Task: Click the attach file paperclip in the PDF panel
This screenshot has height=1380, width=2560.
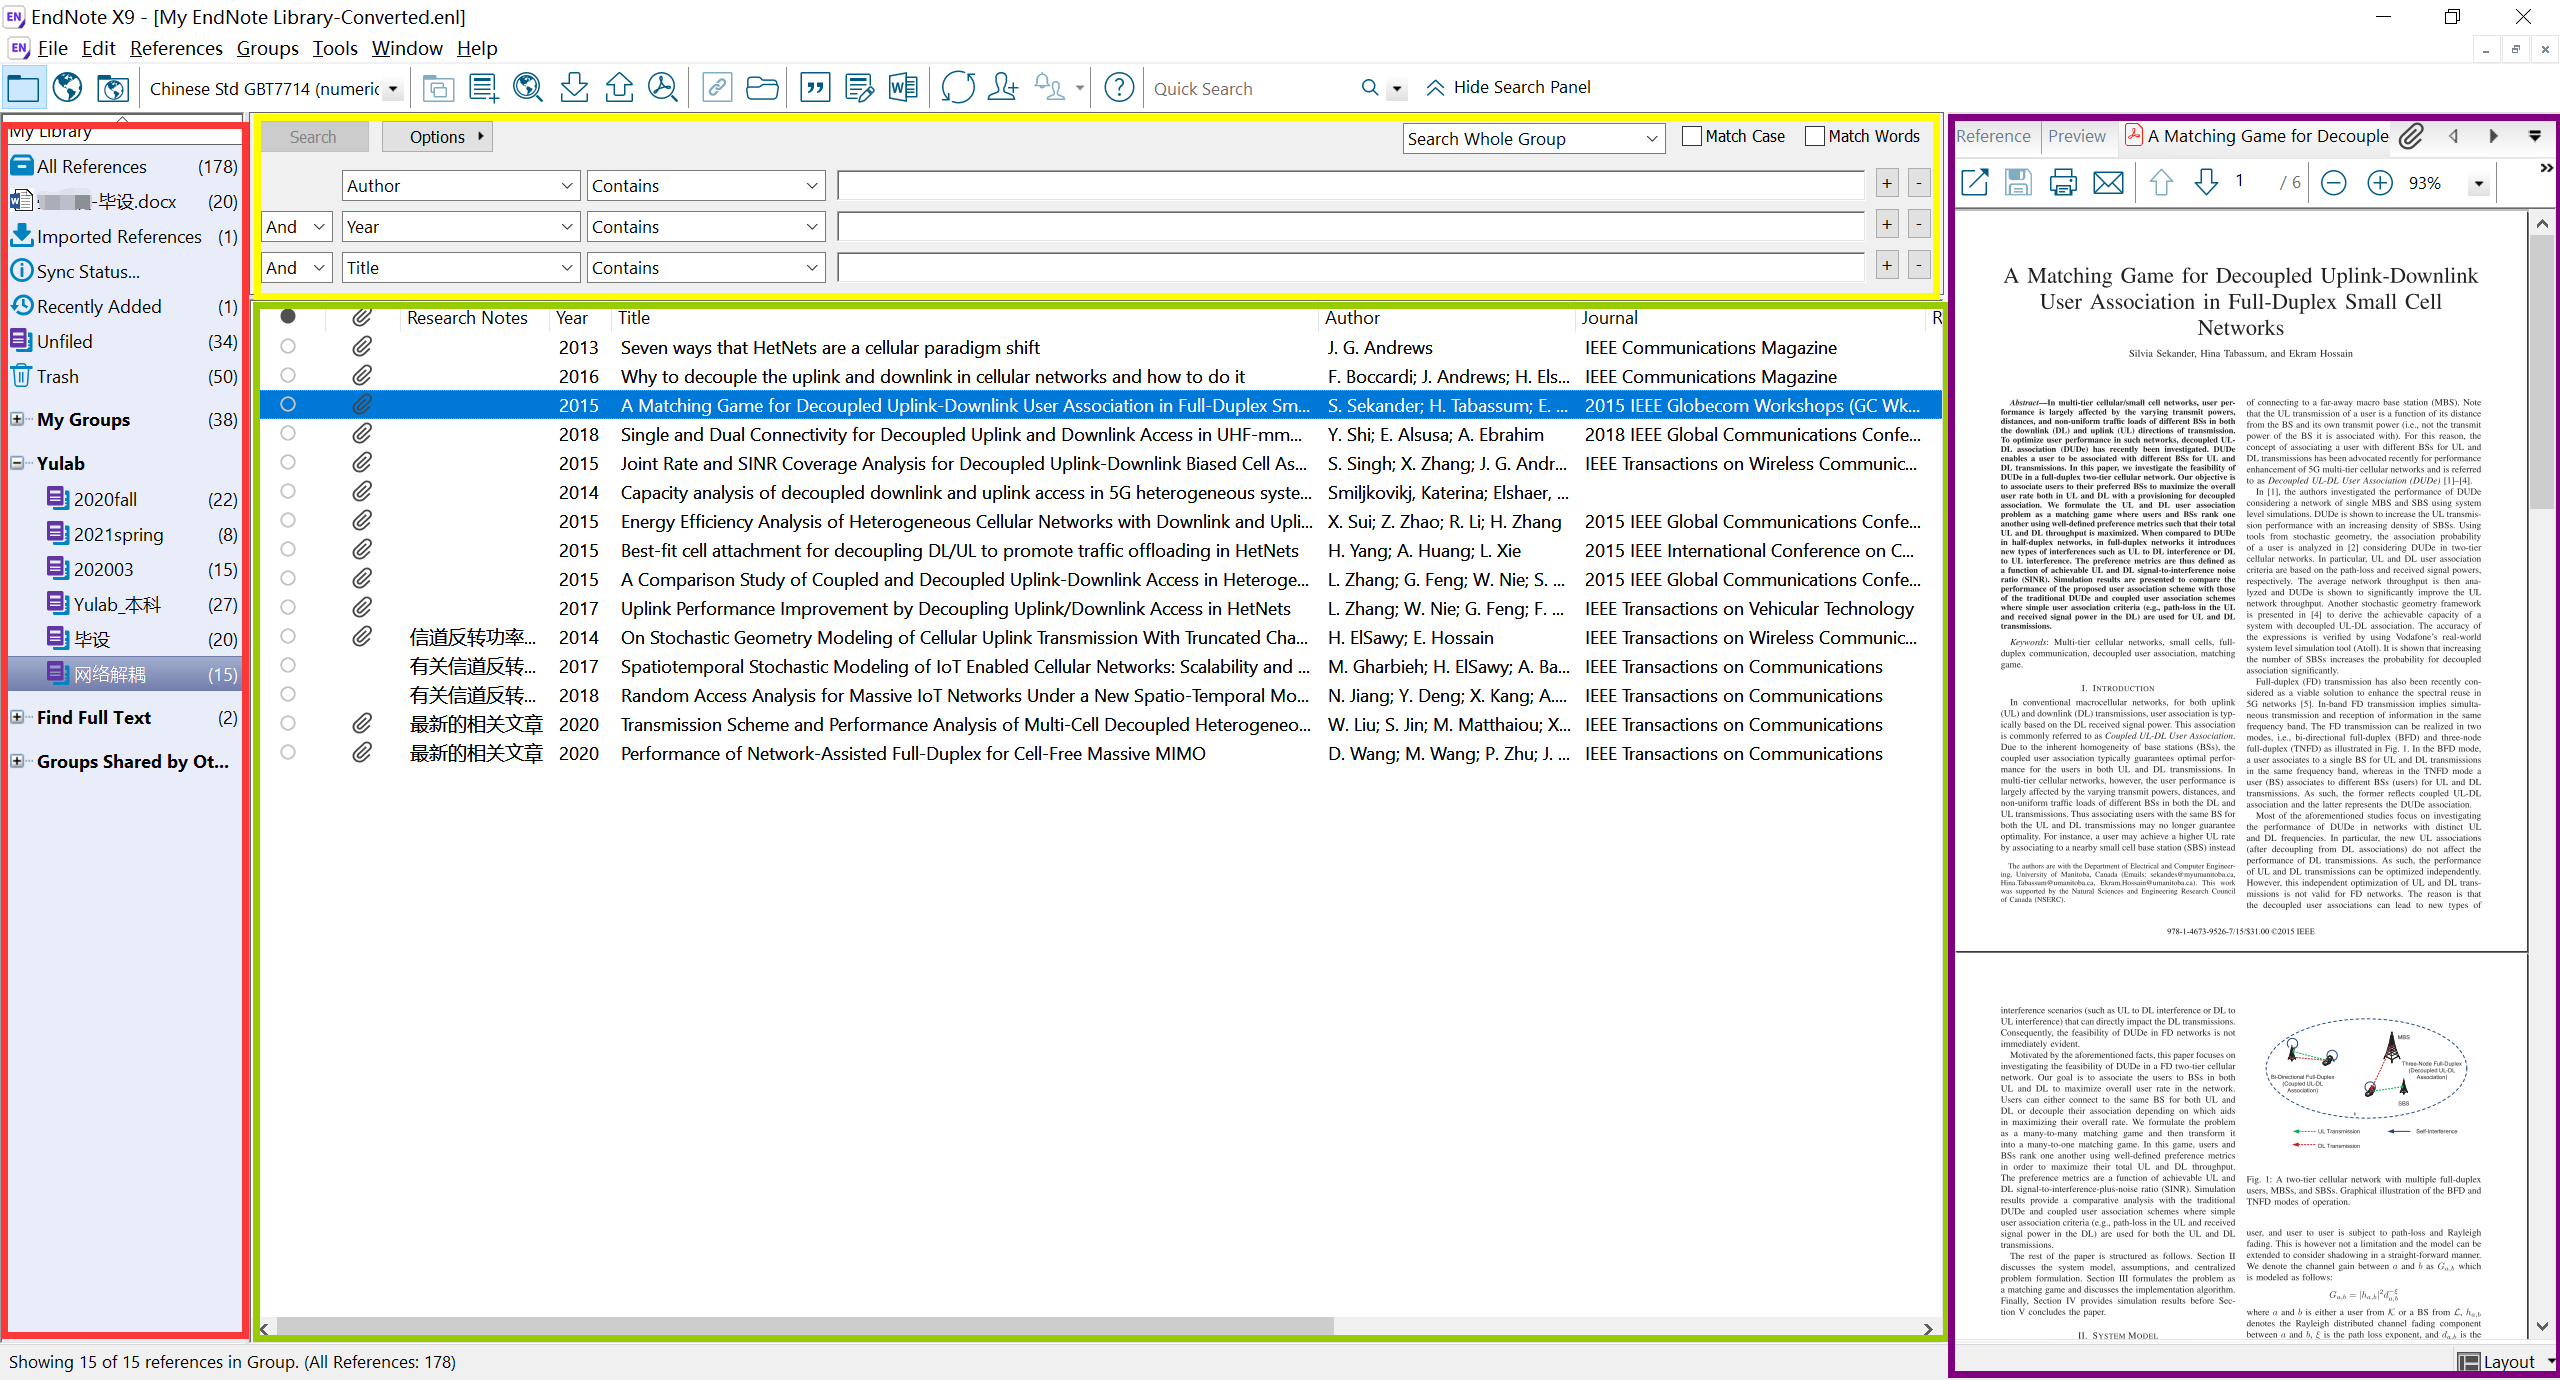Action: point(2412,136)
